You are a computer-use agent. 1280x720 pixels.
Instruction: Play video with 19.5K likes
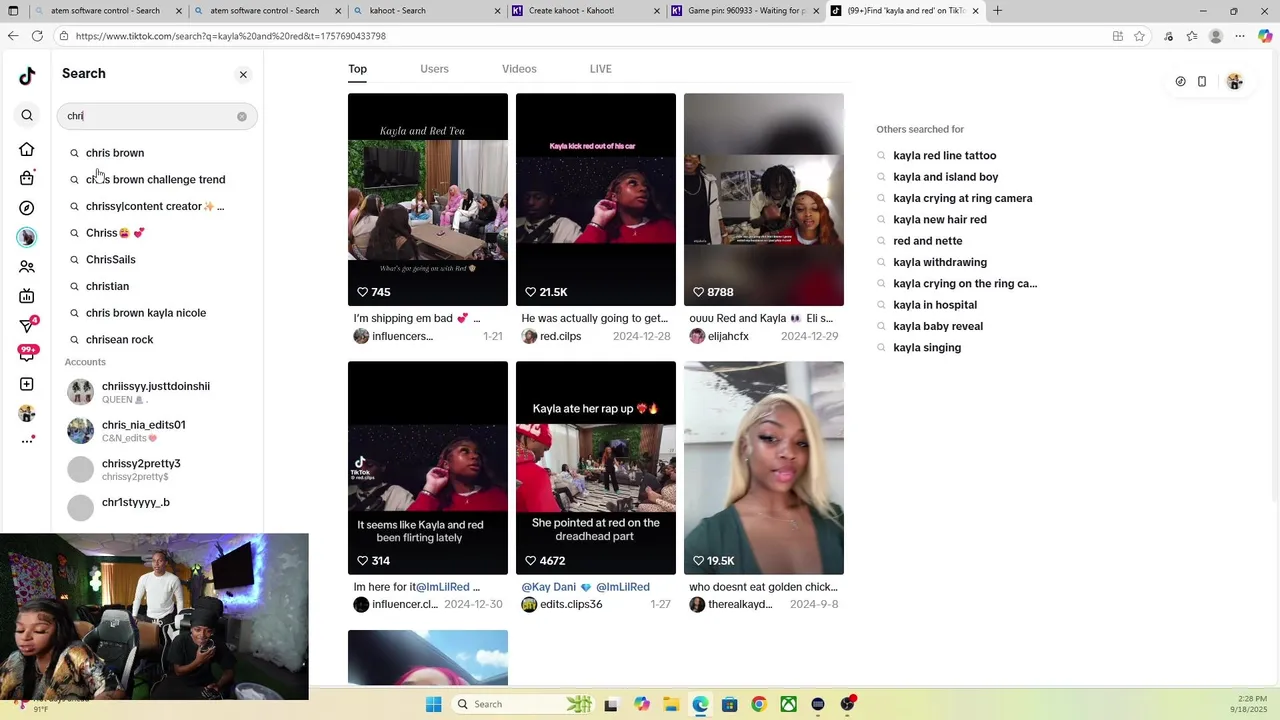point(764,468)
